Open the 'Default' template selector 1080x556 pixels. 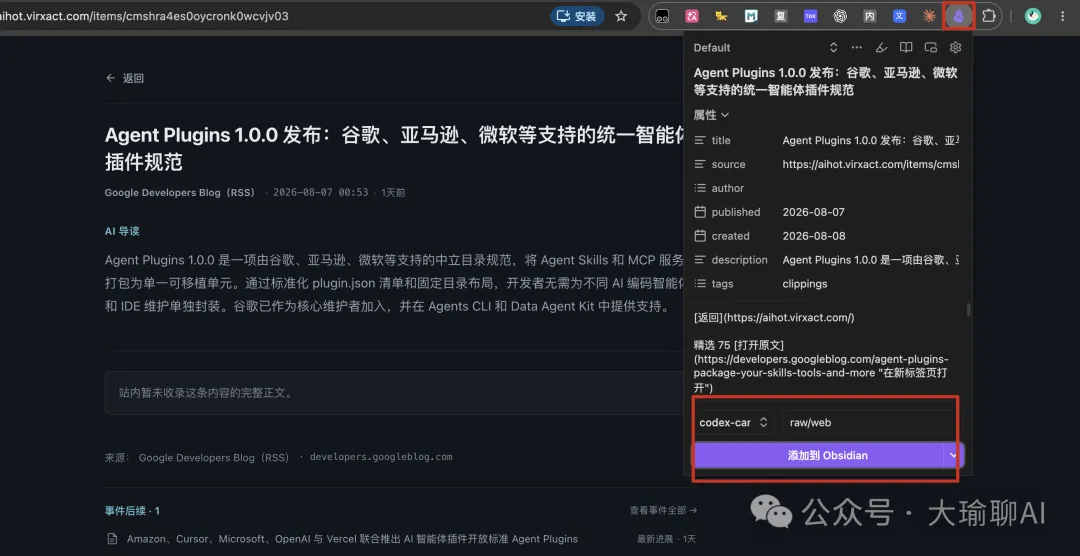(766, 48)
